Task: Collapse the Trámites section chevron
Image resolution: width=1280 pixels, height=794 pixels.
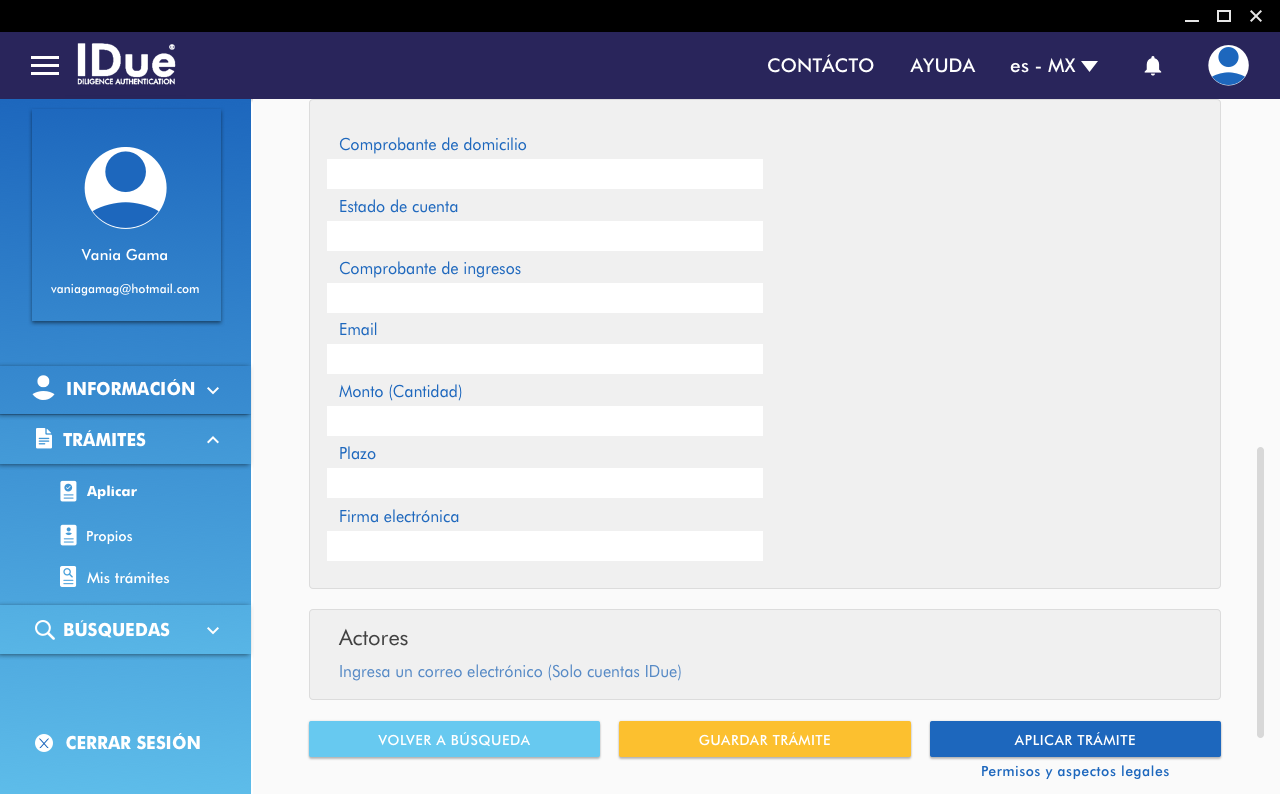Action: (213, 440)
